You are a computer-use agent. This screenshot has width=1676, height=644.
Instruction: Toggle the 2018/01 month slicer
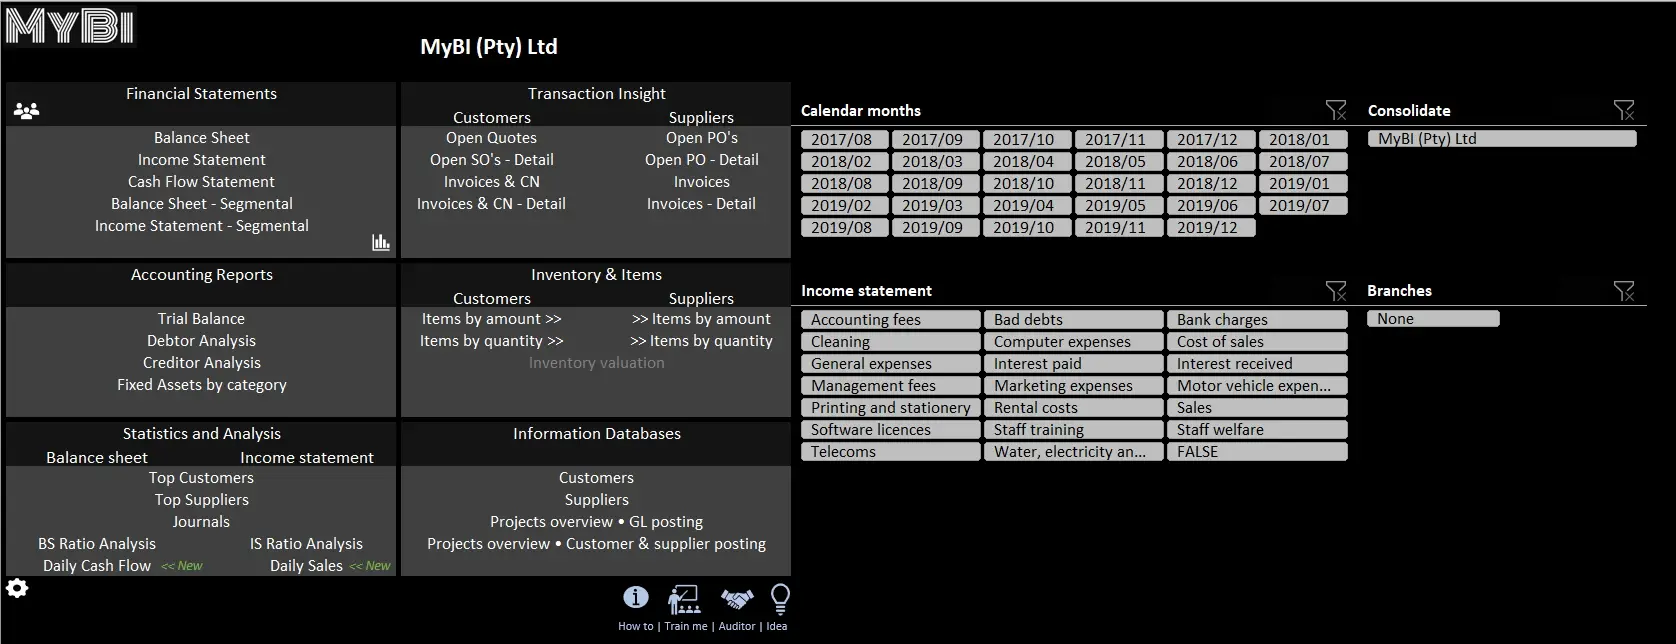(1302, 140)
